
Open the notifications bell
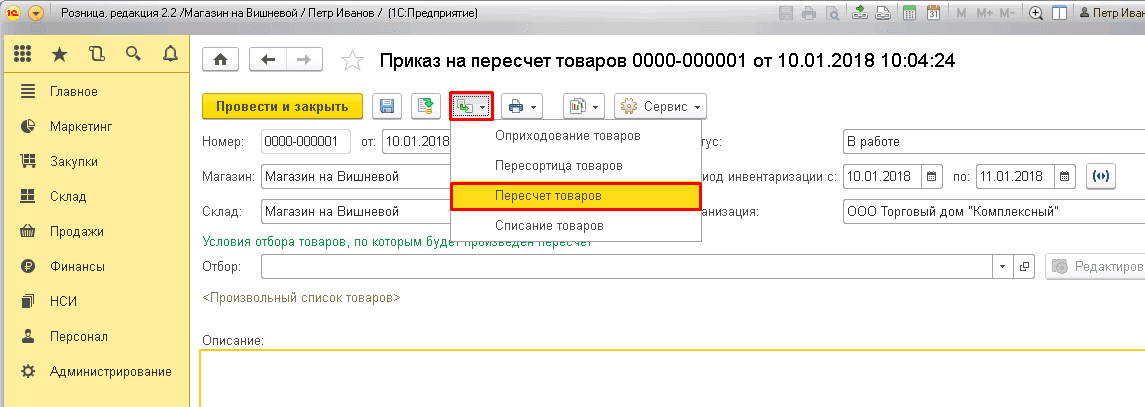(x=169, y=54)
